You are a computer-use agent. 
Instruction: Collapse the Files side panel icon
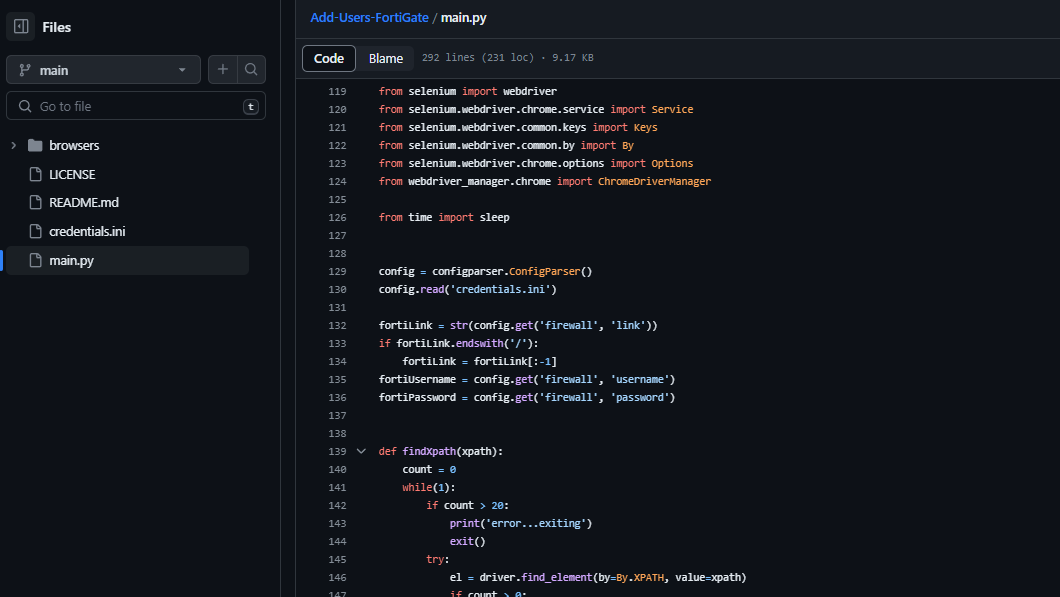point(21,26)
